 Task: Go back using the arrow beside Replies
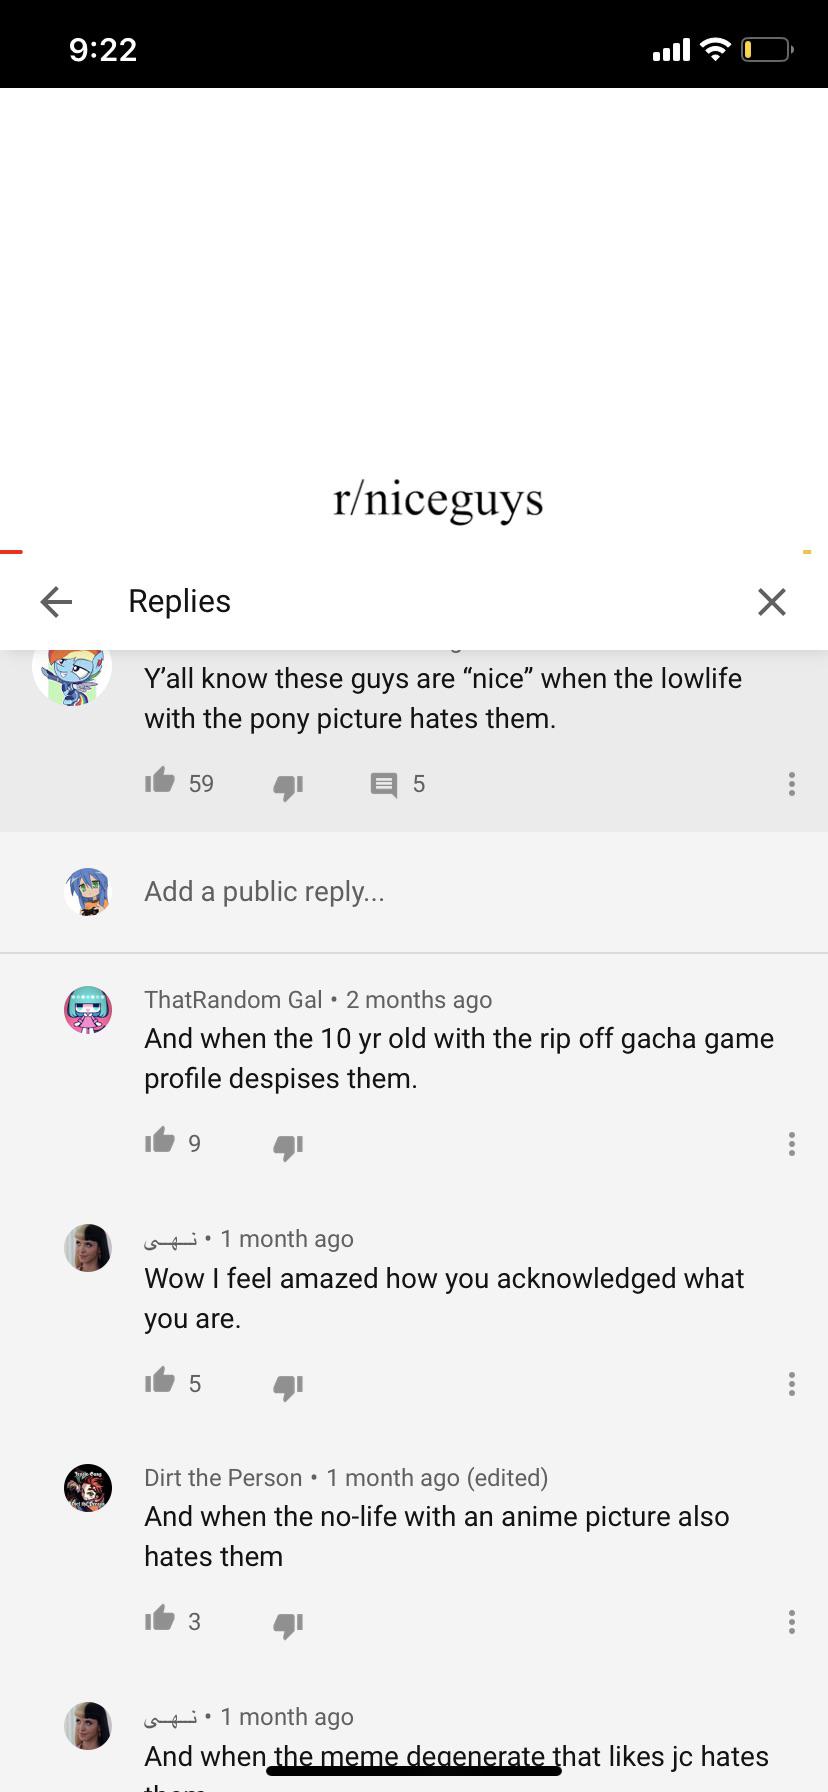point(56,601)
